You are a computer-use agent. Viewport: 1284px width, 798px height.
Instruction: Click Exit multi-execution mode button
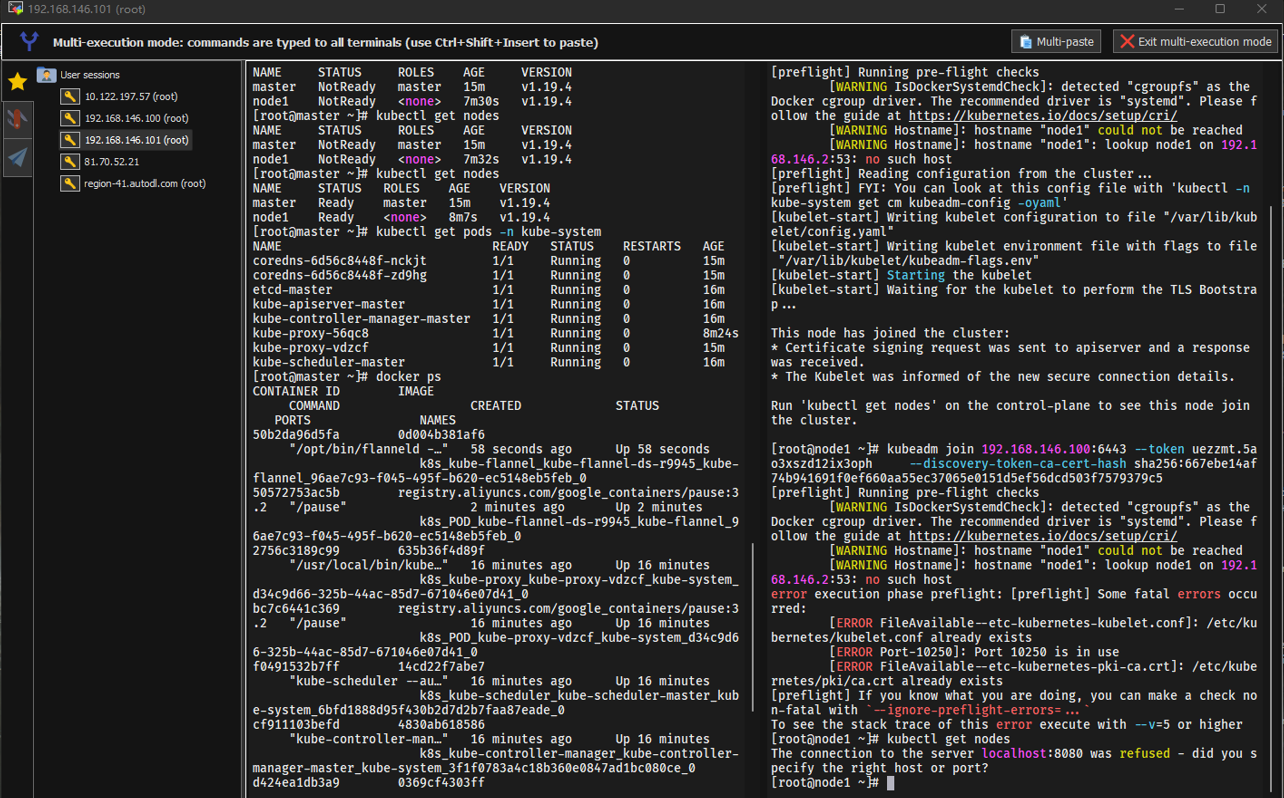(1196, 41)
